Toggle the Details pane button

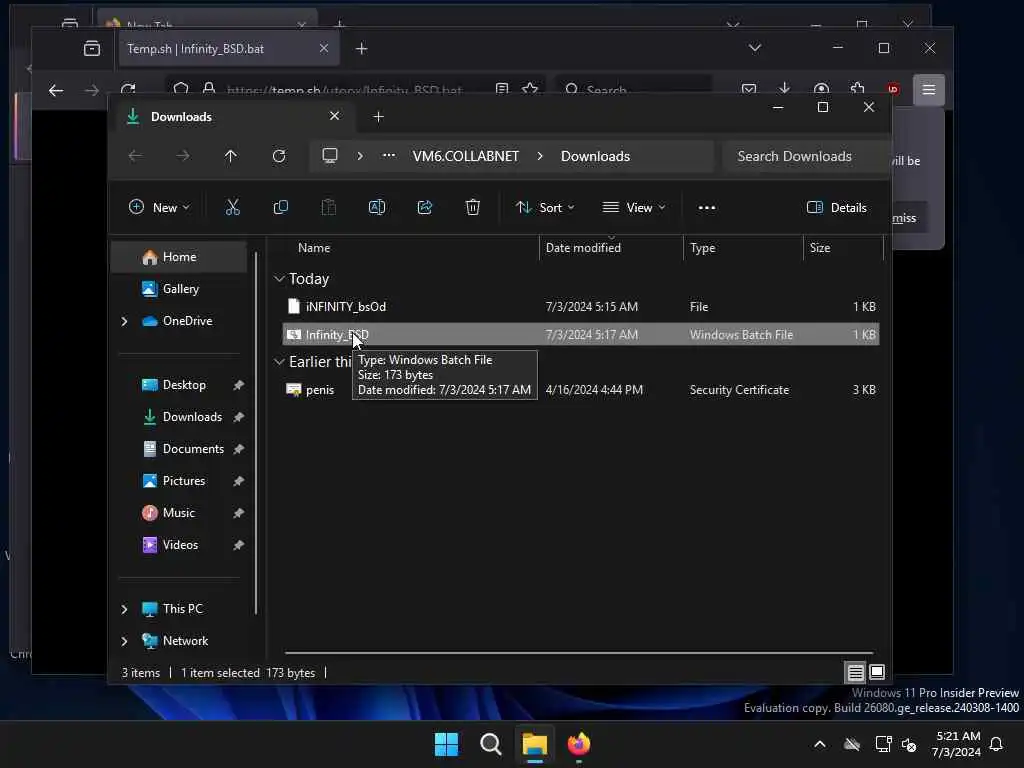(837, 208)
